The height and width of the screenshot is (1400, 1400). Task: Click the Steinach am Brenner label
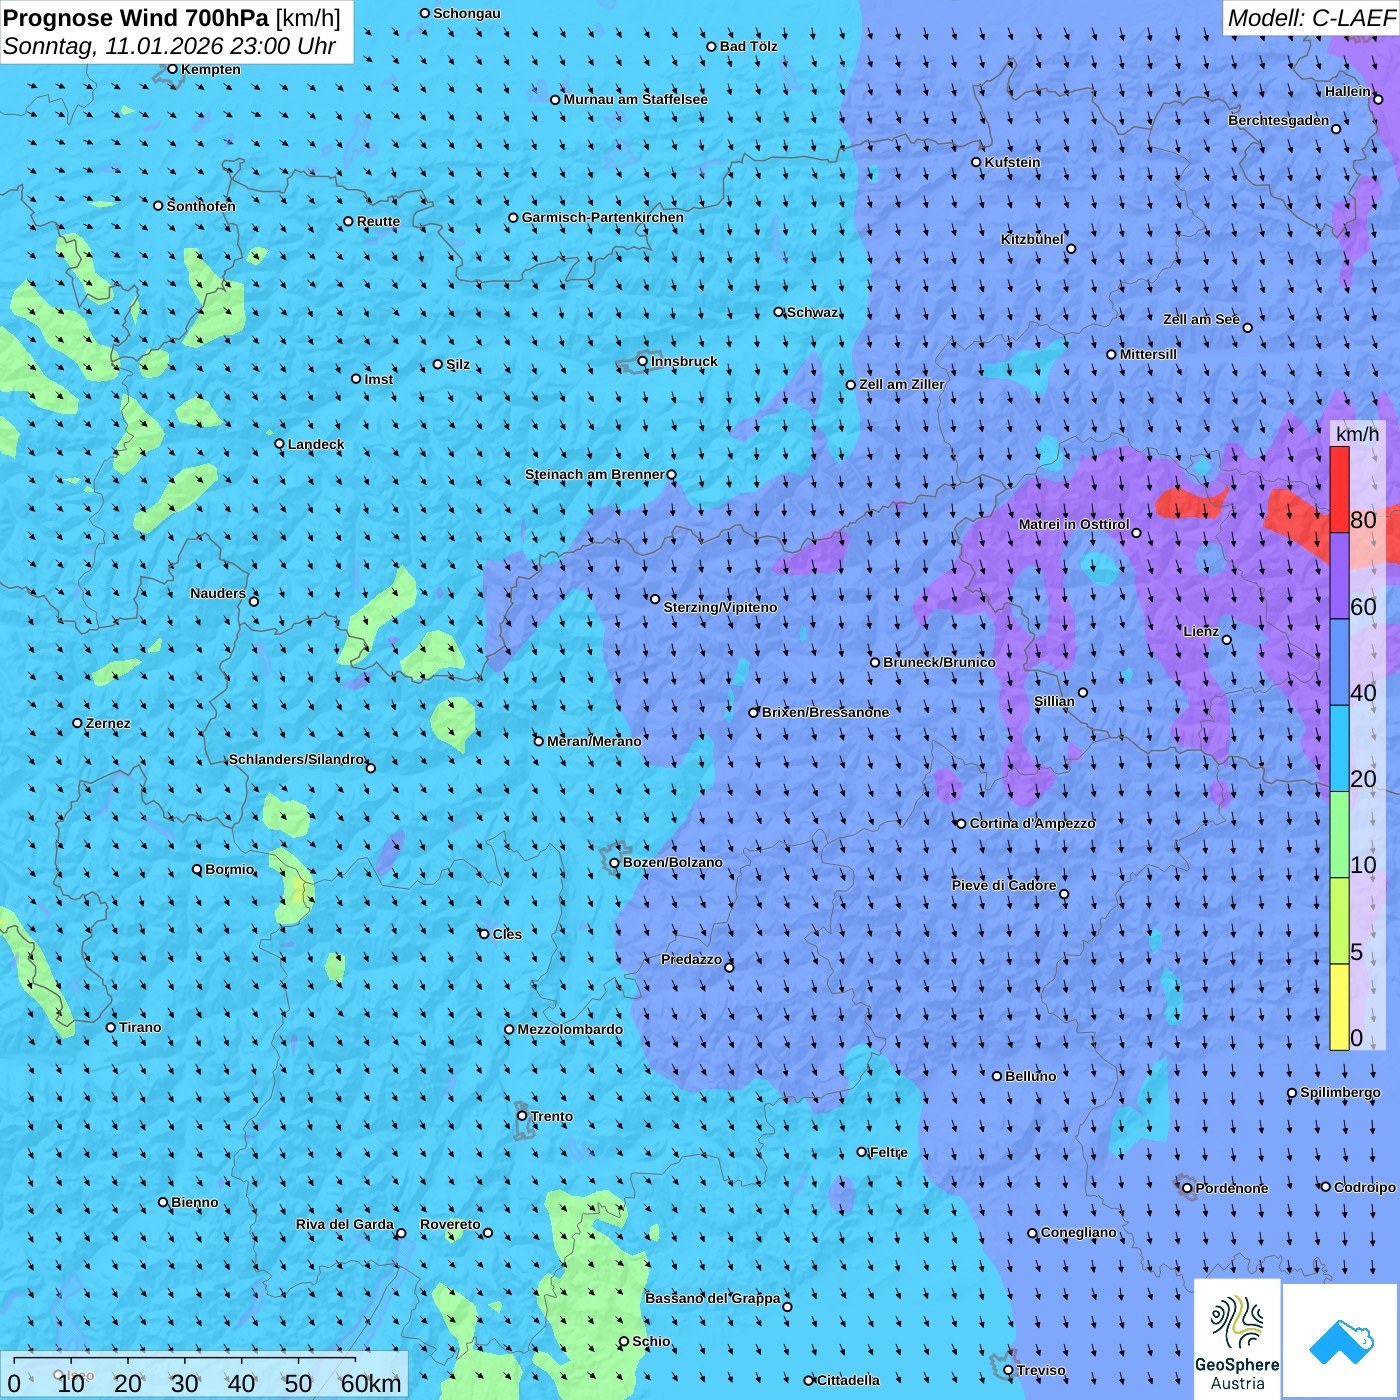[x=594, y=474]
